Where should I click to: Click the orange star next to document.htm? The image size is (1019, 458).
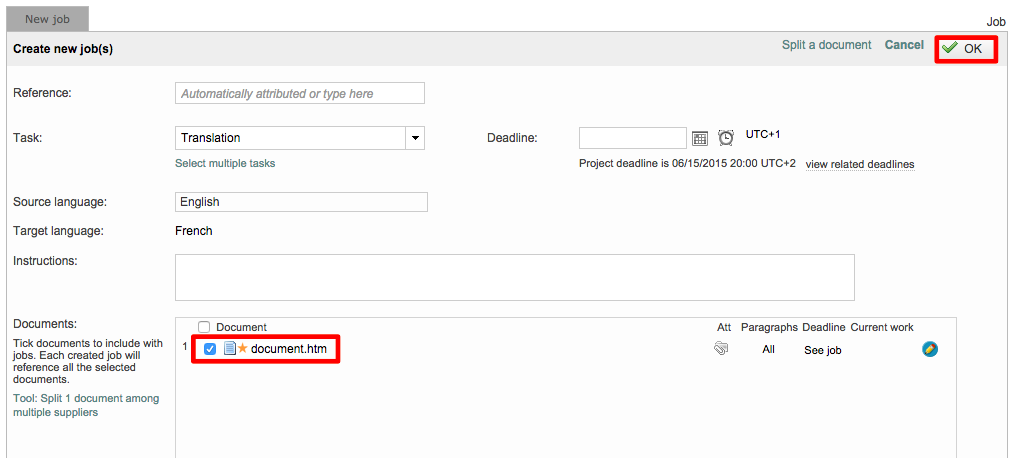(242, 349)
